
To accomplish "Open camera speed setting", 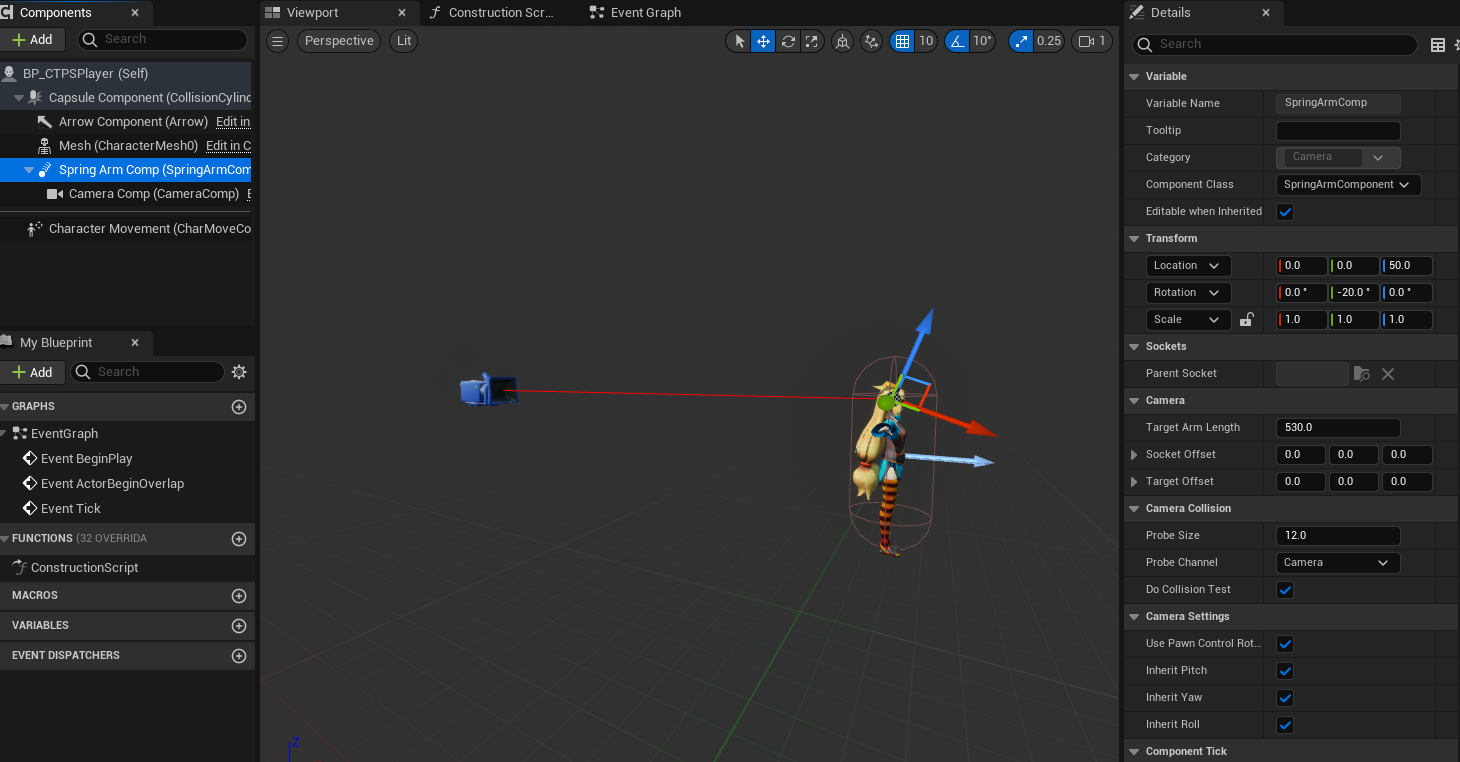I will tap(1092, 41).
